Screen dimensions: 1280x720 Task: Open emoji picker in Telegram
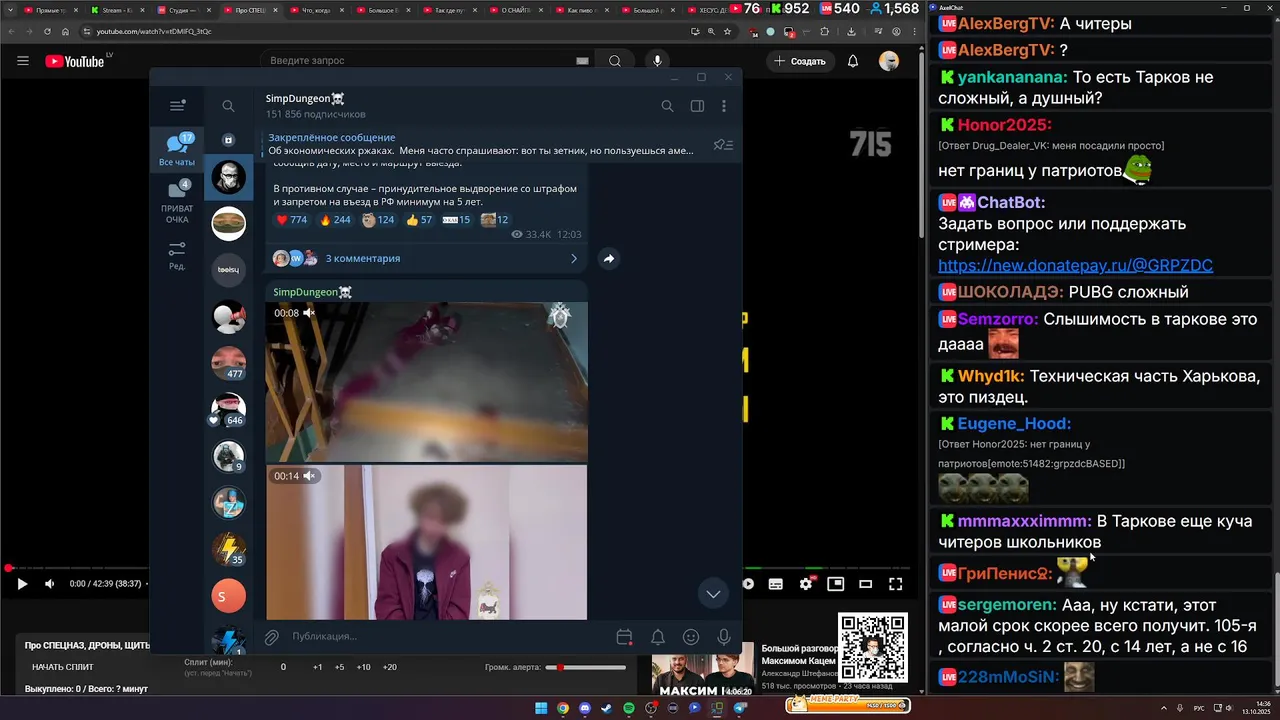691,637
